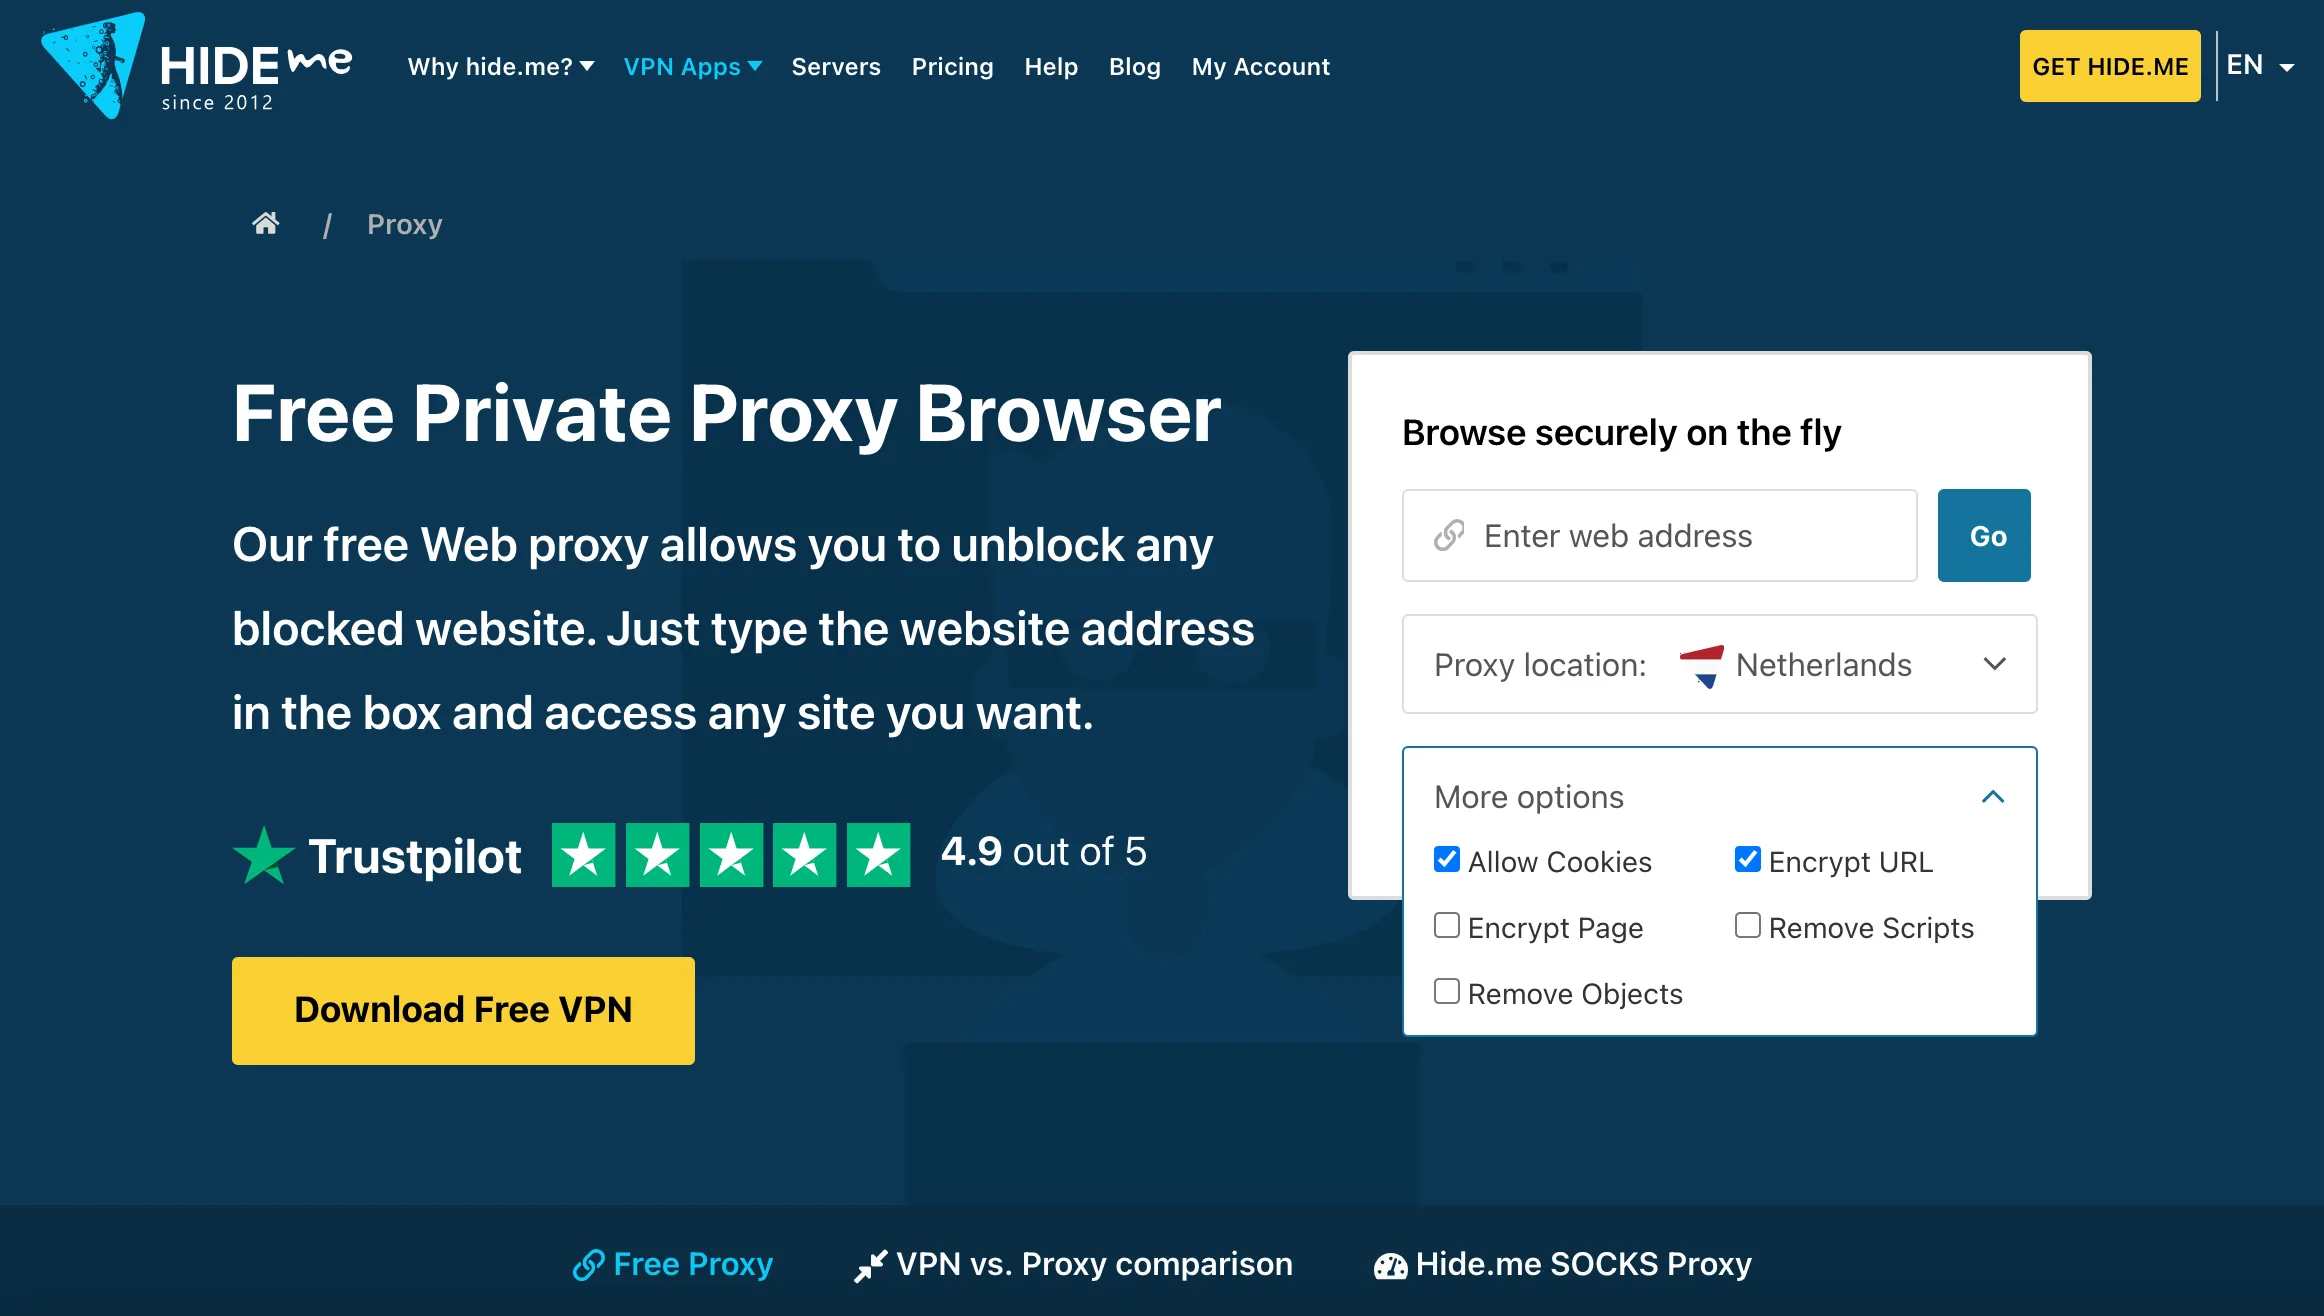Click the chain link icon in address field
Image resolution: width=2324 pixels, height=1316 pixels.
point(1448,536)
